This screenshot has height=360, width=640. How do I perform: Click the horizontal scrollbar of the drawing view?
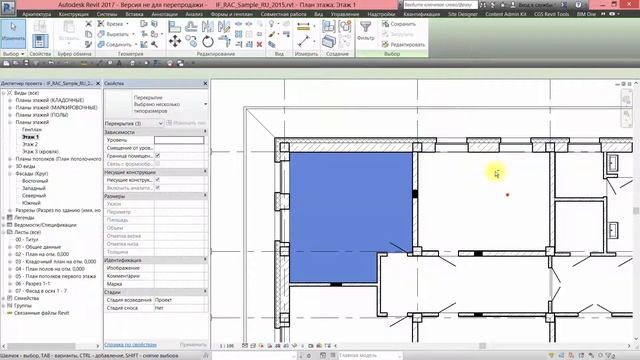(482, 346)
